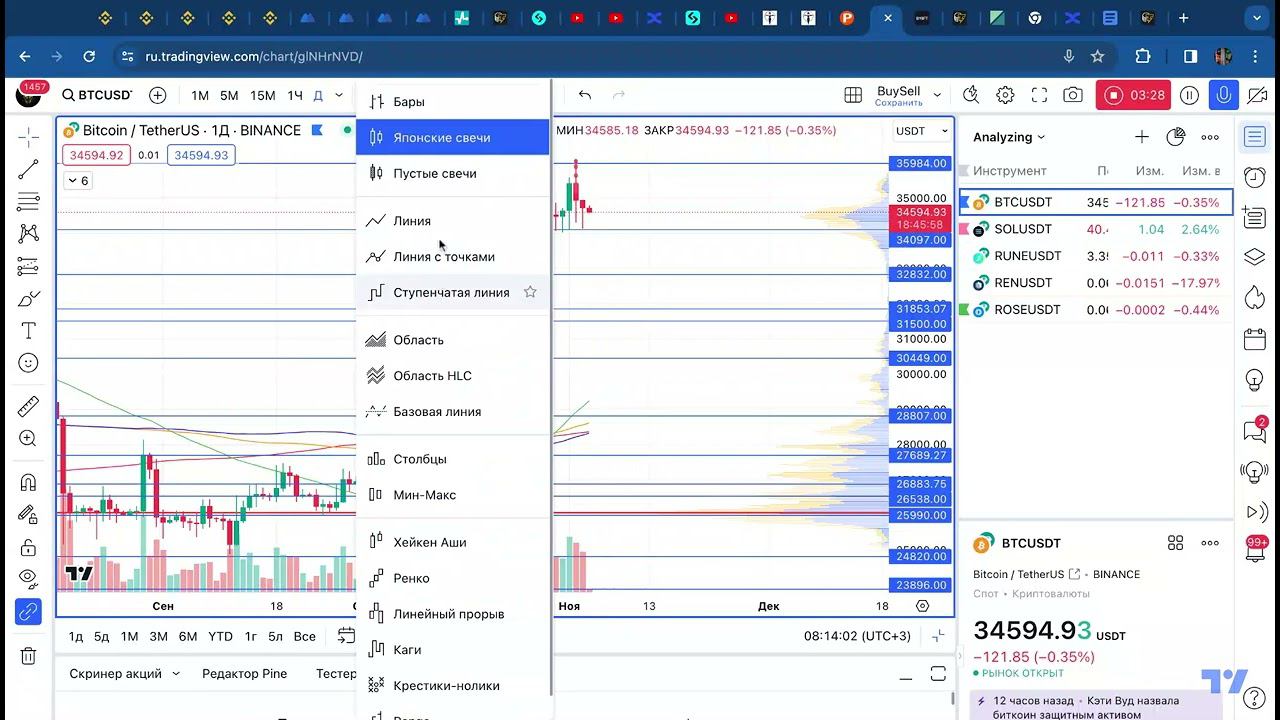Add Ступенчатая линия to favorites star
The width and height of the screenshot is (1280, 720).
click(530, 292)
